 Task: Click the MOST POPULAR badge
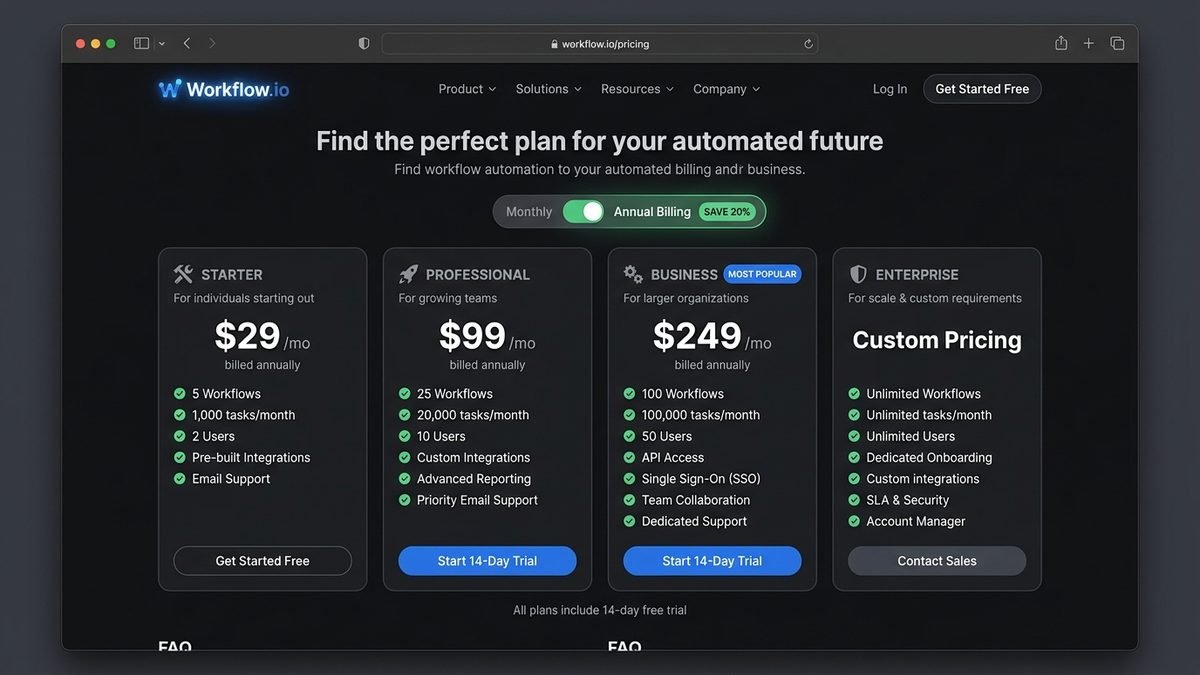click(x=762, y=274)
